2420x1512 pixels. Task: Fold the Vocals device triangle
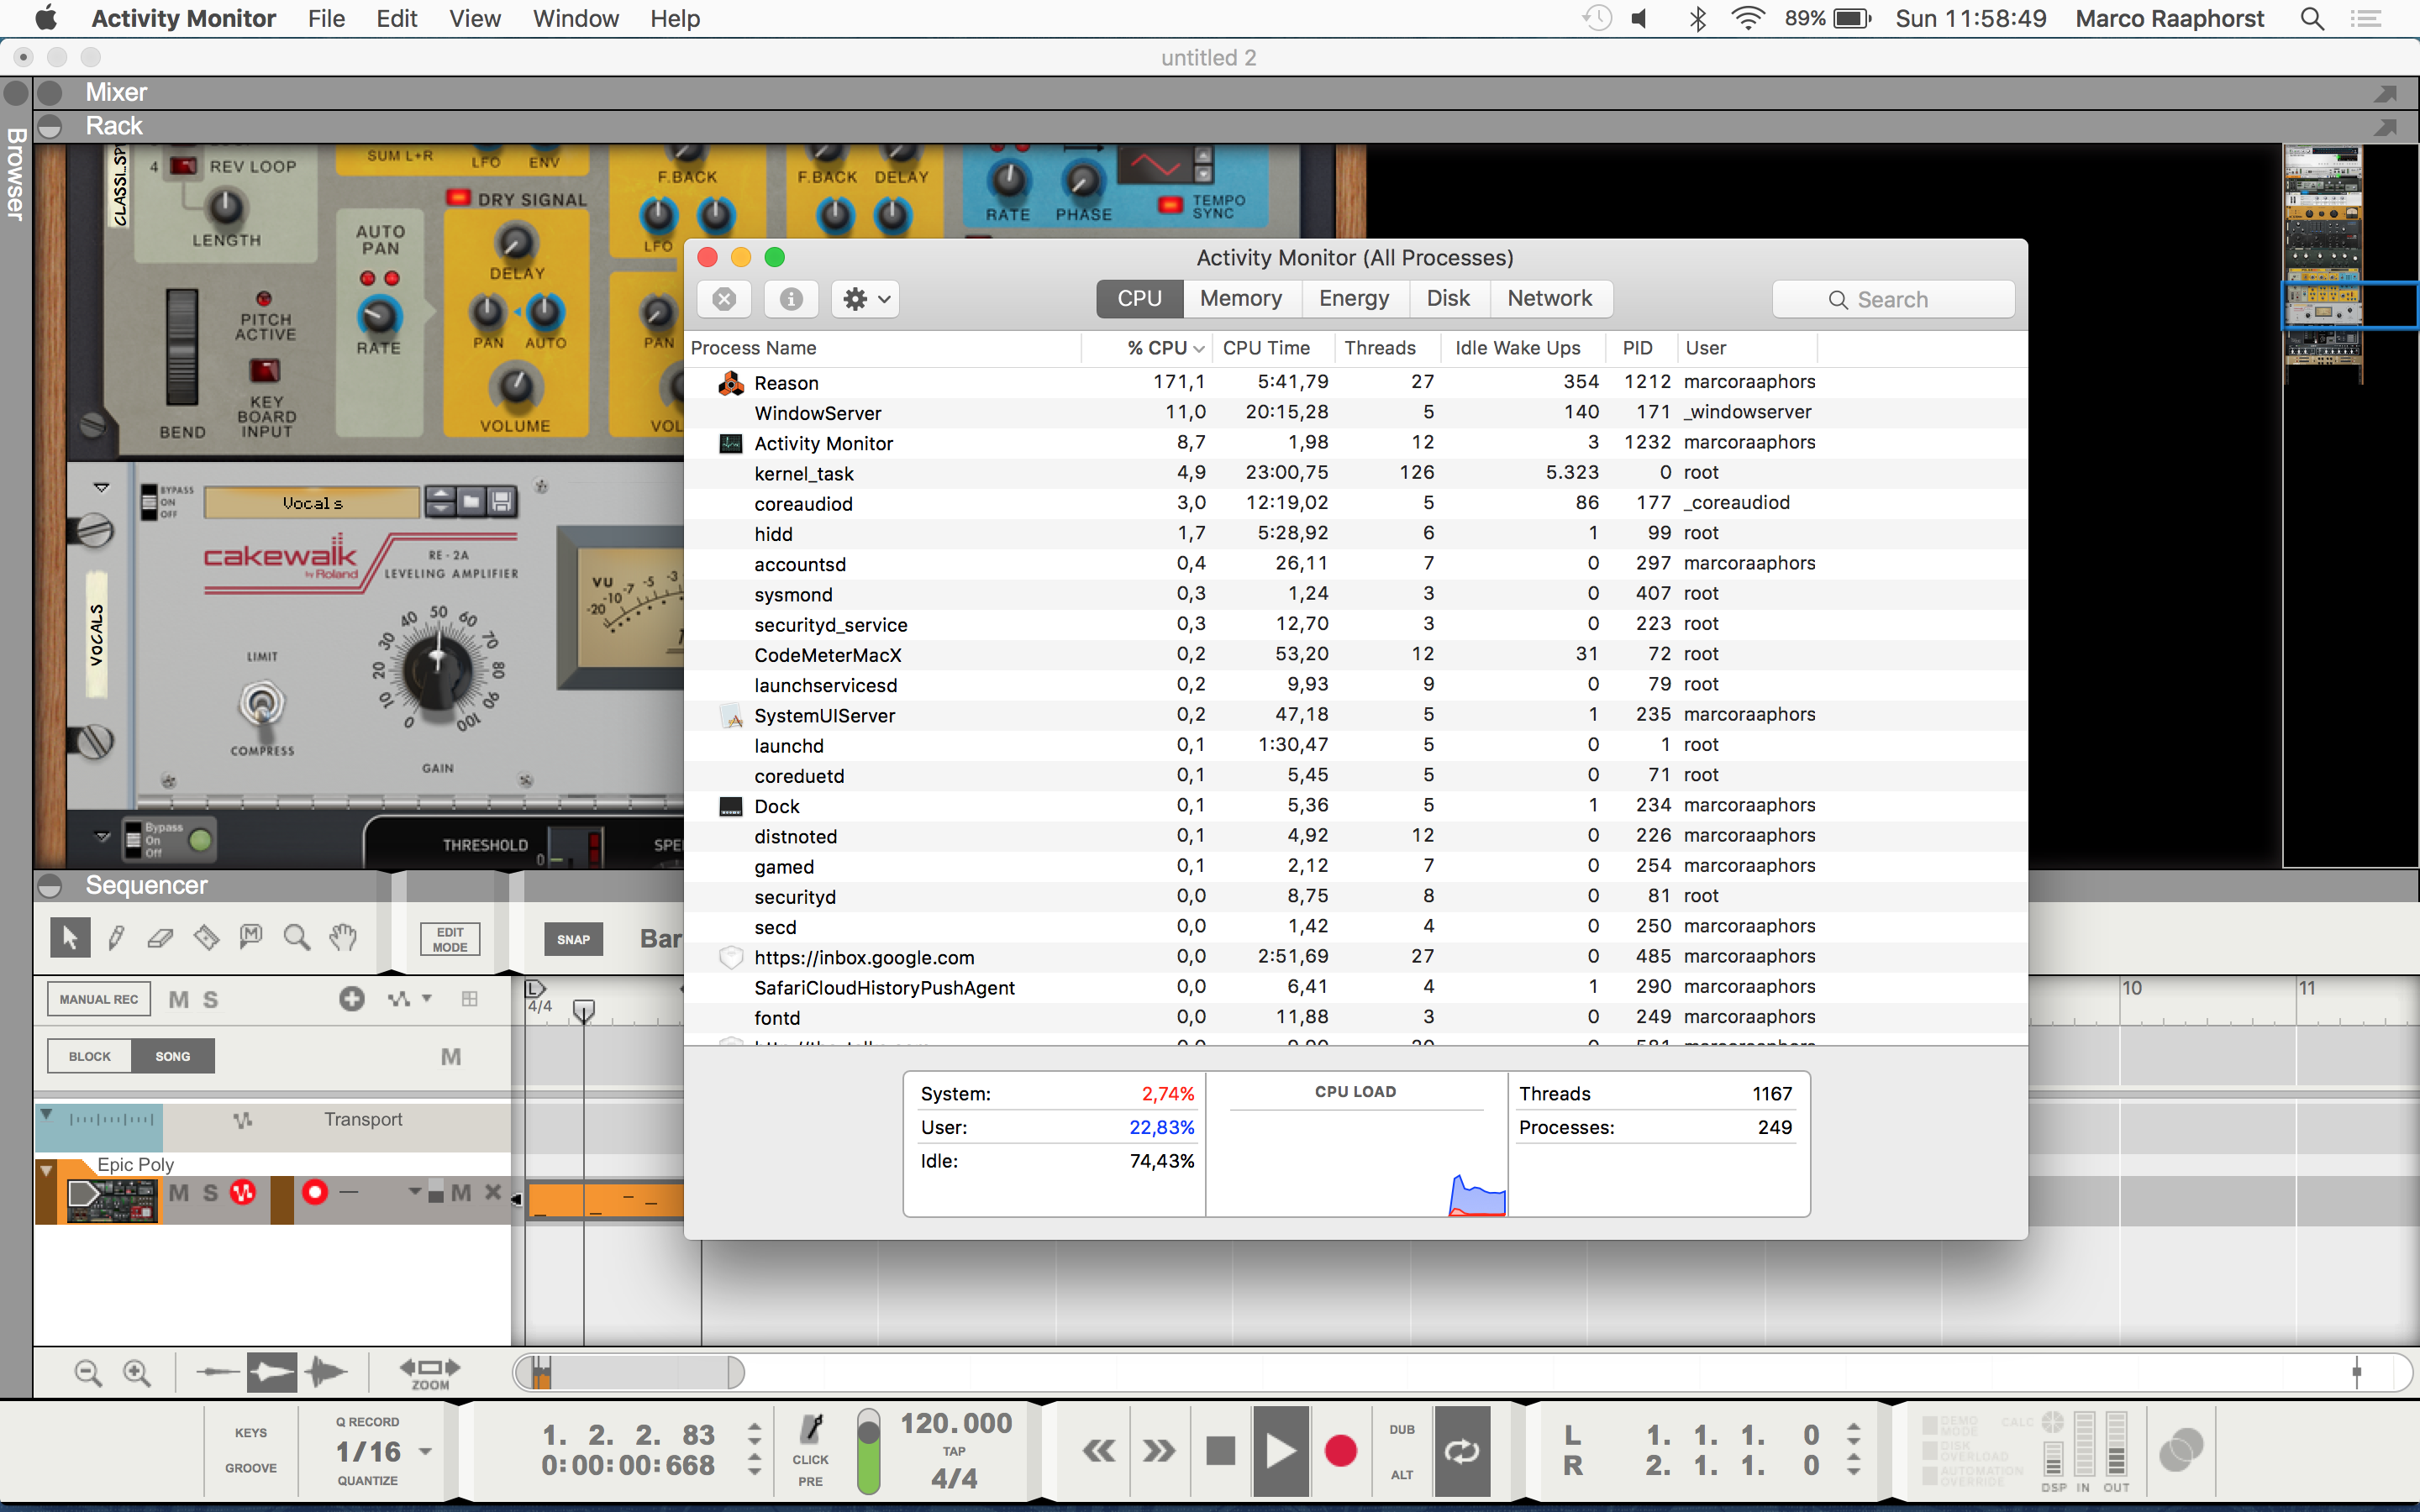click(101, 488)
